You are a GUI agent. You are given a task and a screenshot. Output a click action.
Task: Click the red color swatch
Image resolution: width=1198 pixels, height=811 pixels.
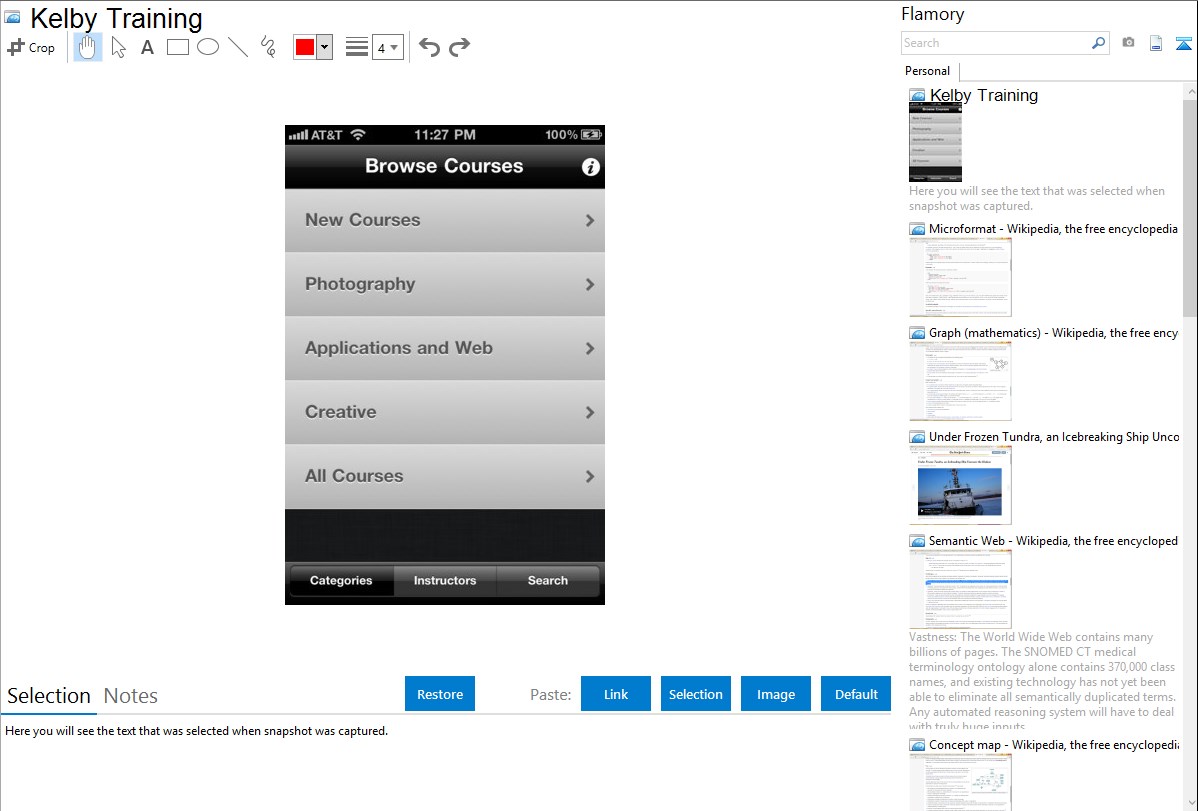pos(305,47)
